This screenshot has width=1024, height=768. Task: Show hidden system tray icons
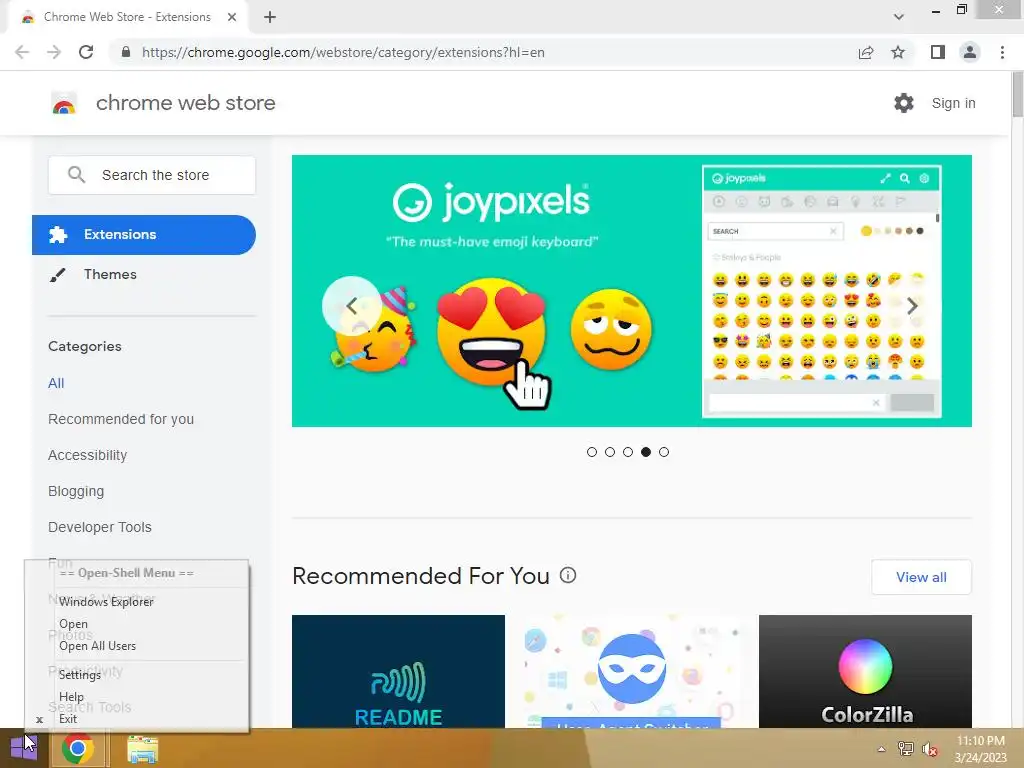click(881, 749)
